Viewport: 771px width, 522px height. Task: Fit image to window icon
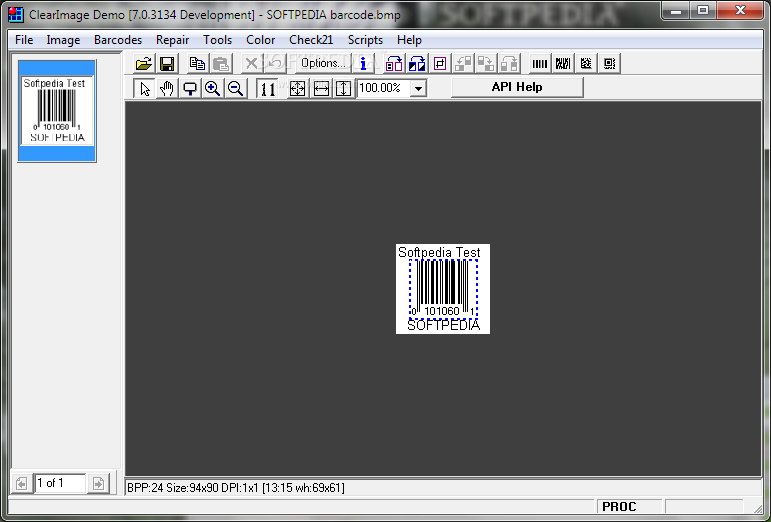297,88
